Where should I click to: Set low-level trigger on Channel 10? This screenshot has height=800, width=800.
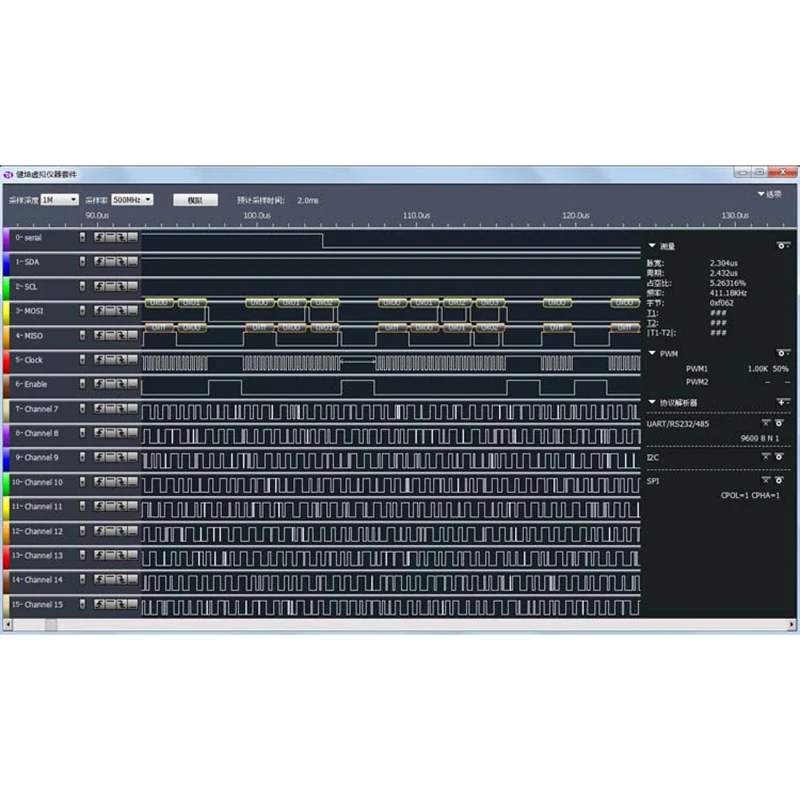click(133, 482)
